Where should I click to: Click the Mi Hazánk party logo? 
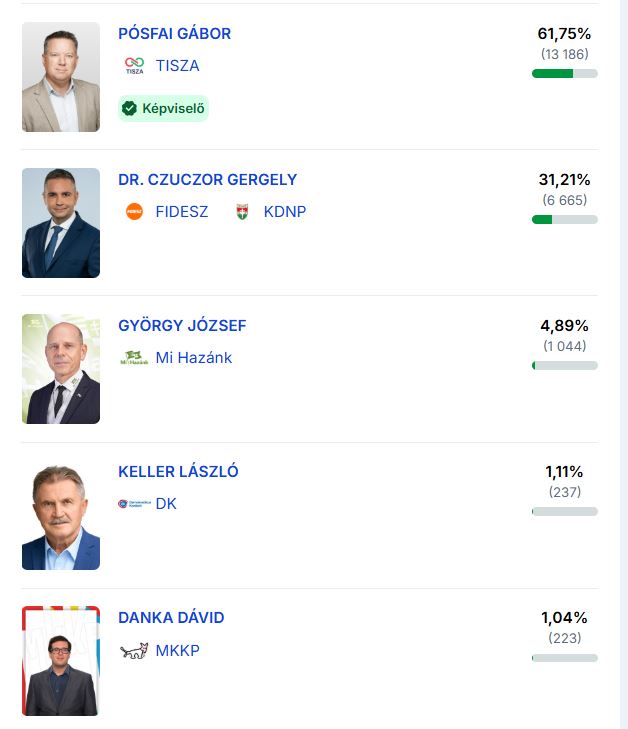(x=134, y=357)
